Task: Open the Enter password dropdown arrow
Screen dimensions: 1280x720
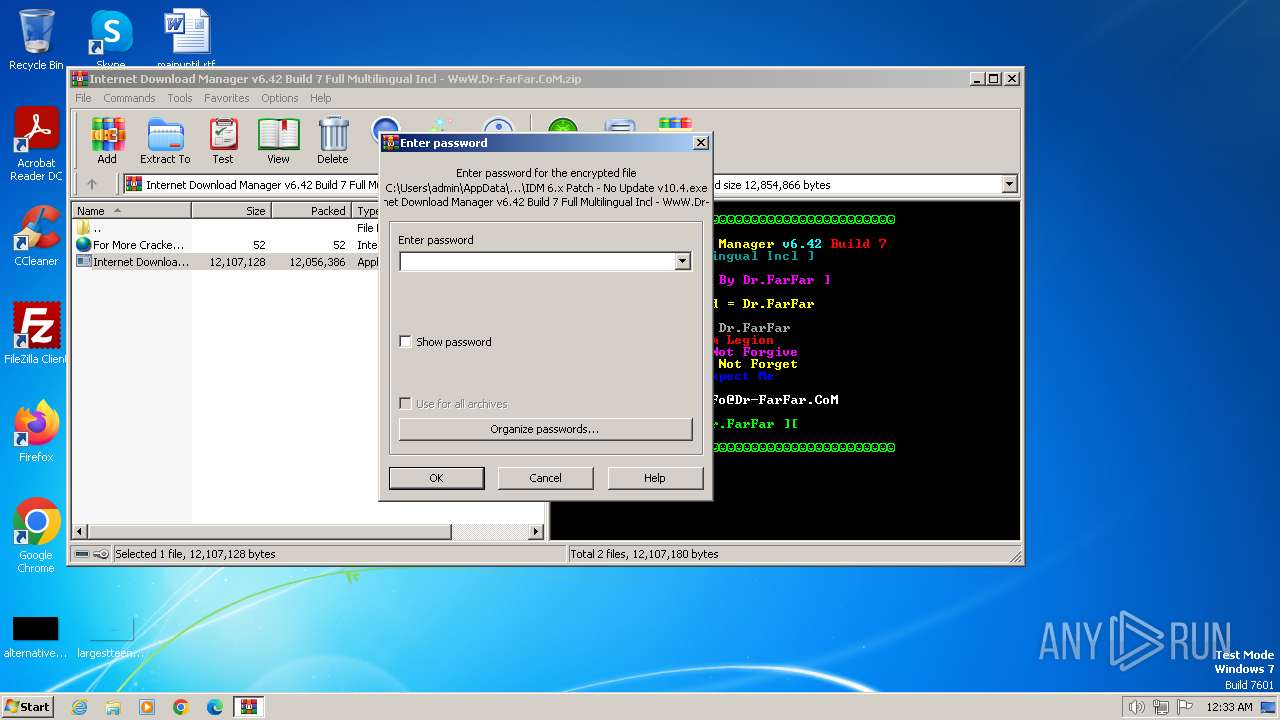Action: 683,262
